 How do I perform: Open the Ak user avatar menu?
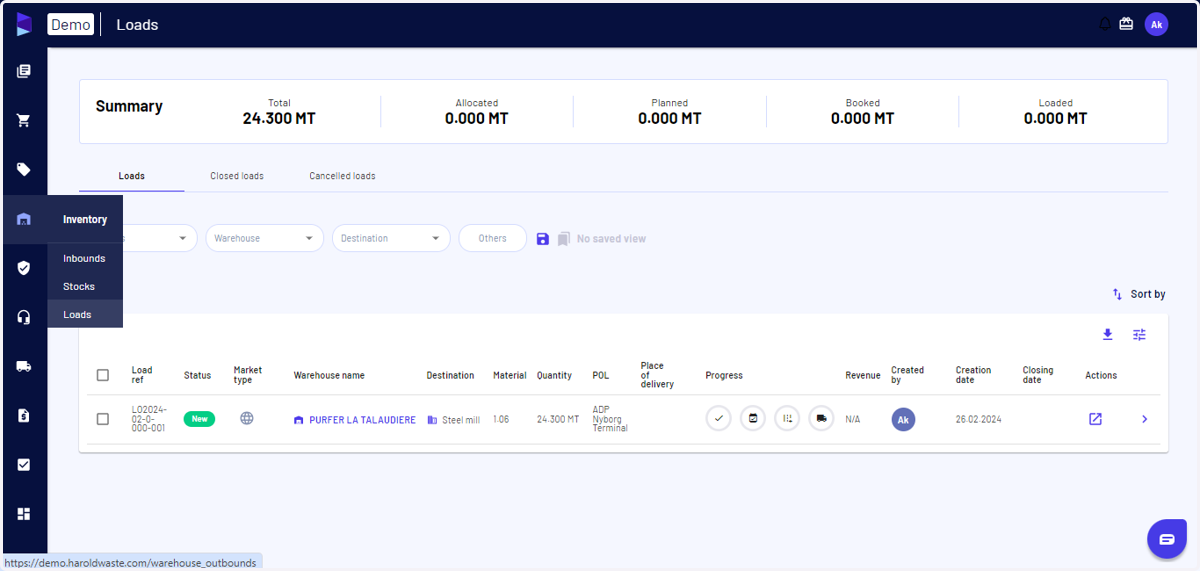click(x=1157, y=25)
